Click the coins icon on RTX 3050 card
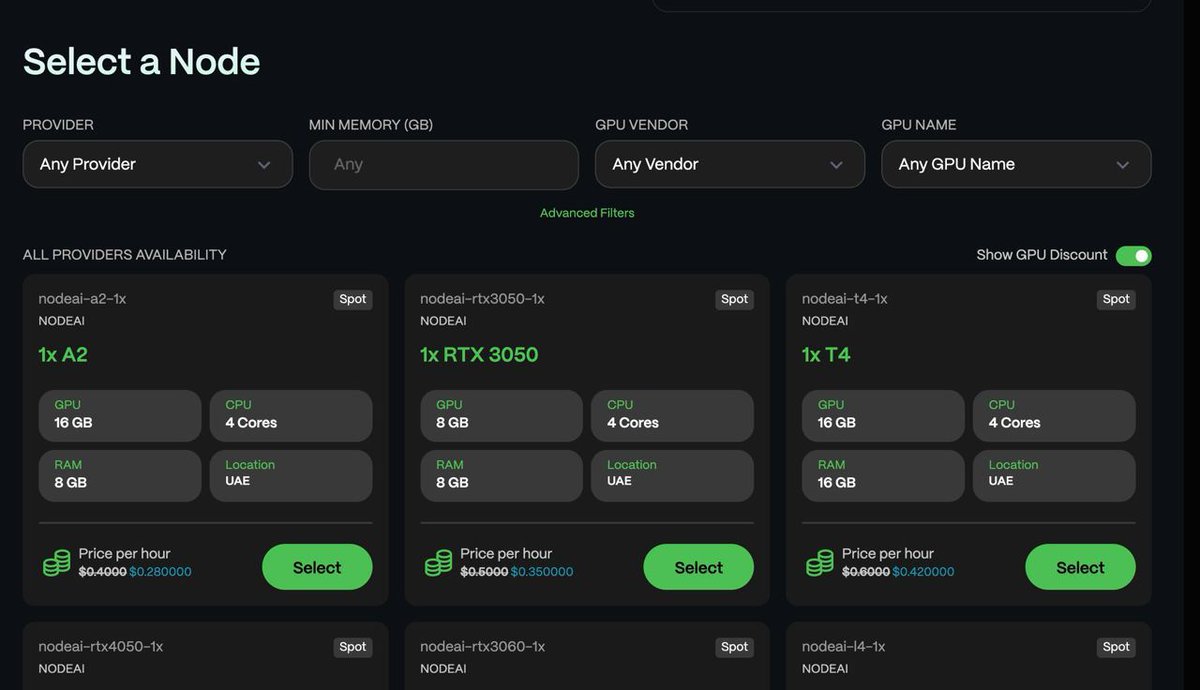The image size is (1200, 690). coord(438,563)
